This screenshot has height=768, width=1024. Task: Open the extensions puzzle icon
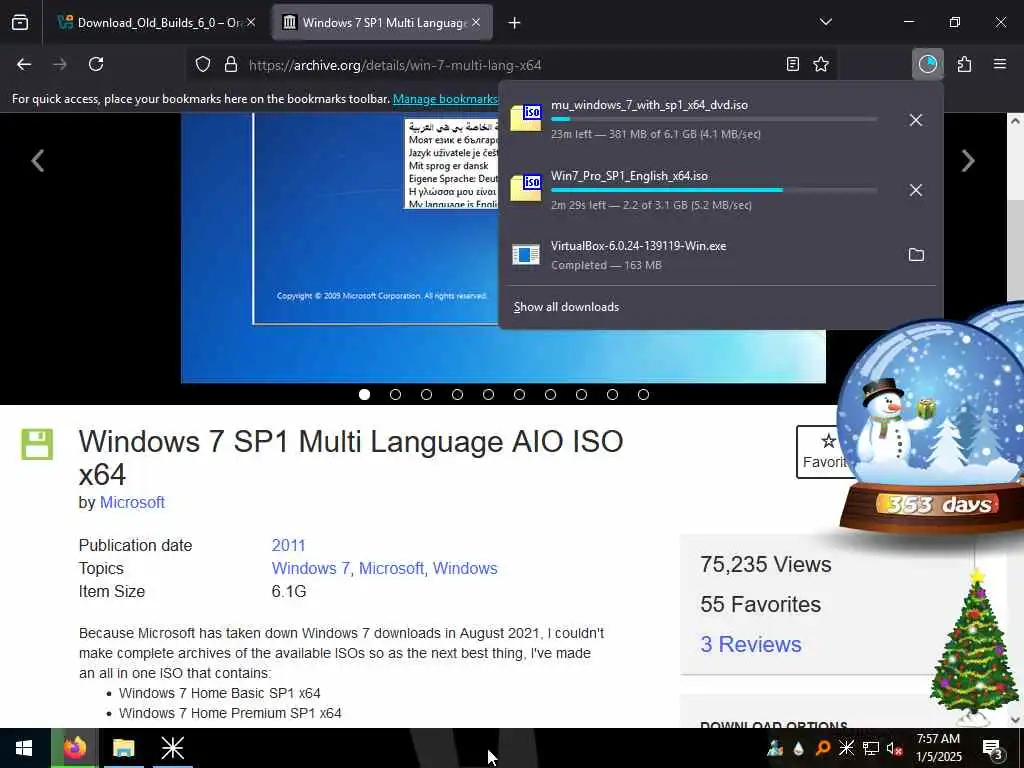pyautogui.click(x=964, y=64)
